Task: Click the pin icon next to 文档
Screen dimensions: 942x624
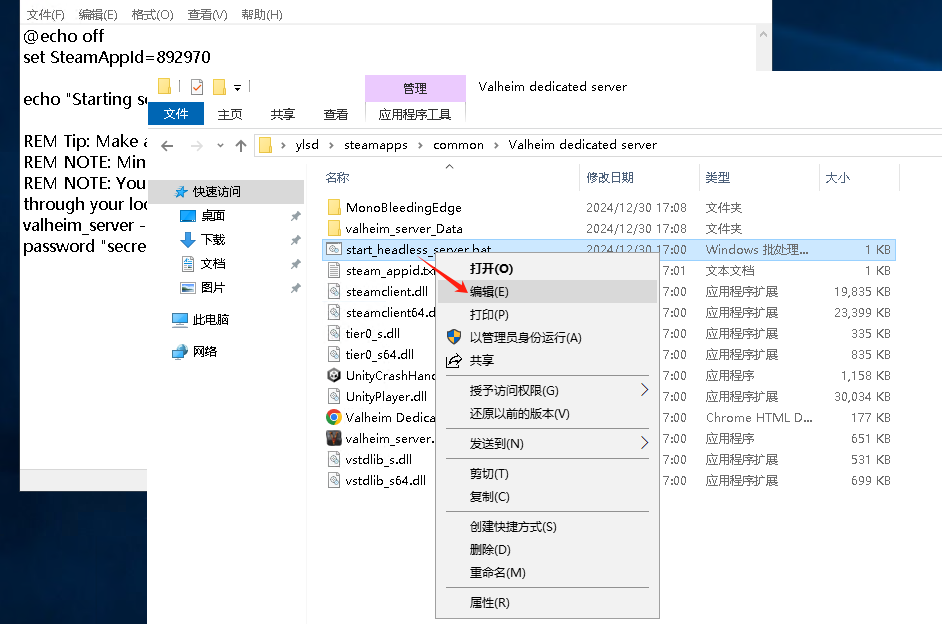Action: pyautogui.click(x=296, y=264)
